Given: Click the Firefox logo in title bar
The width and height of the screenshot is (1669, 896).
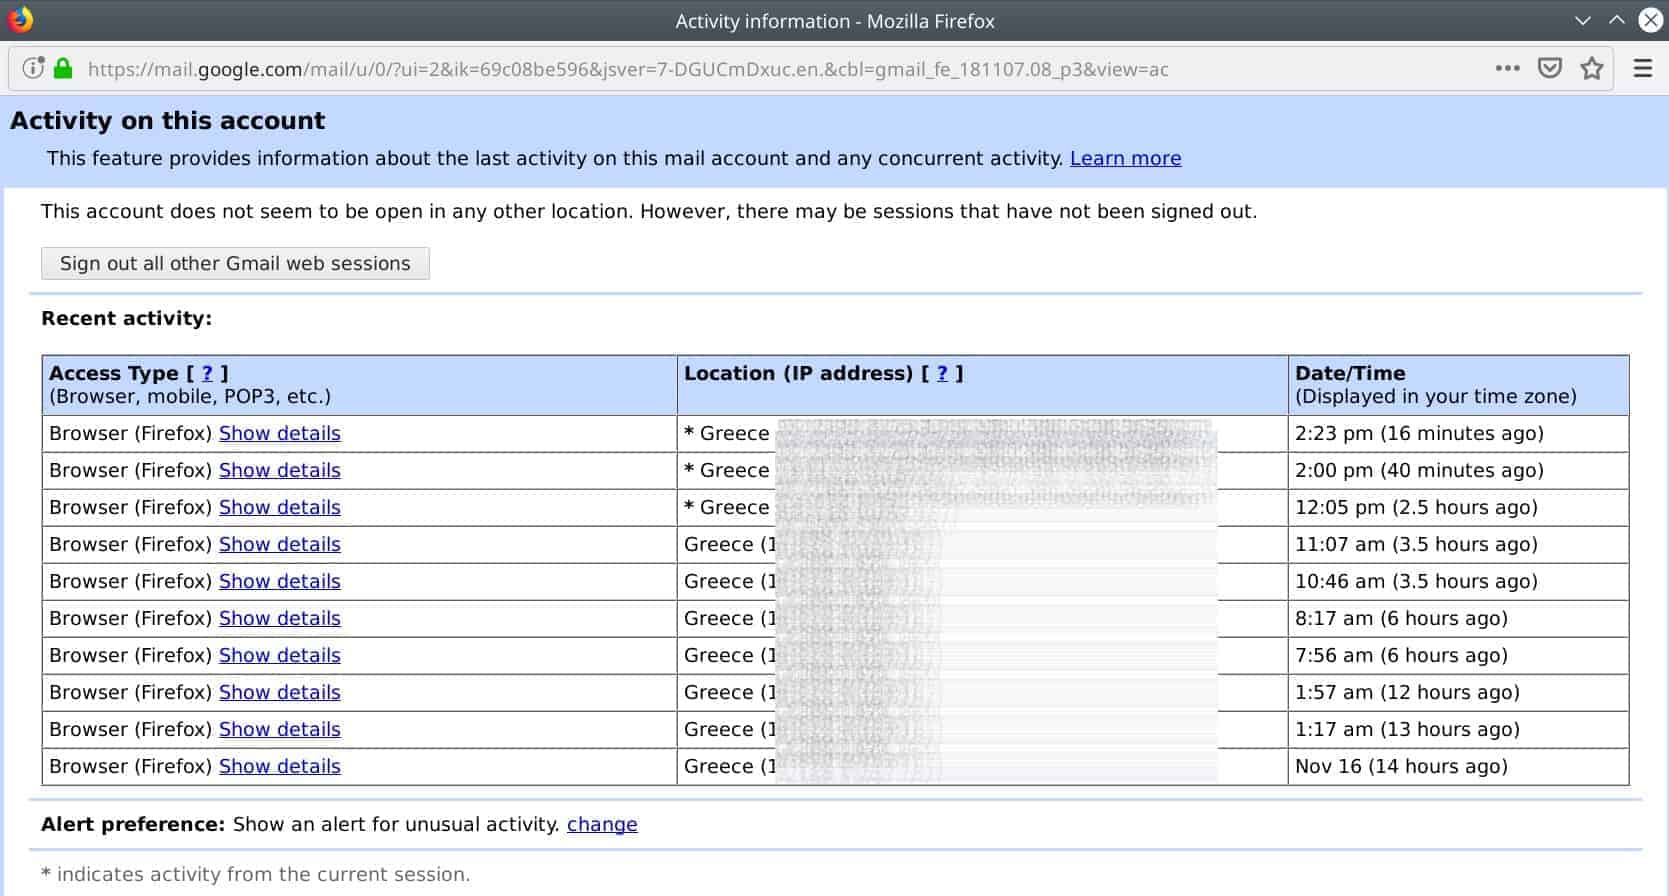Looking at the screenshot, I should pyautogui.click(x=20, y=20).
